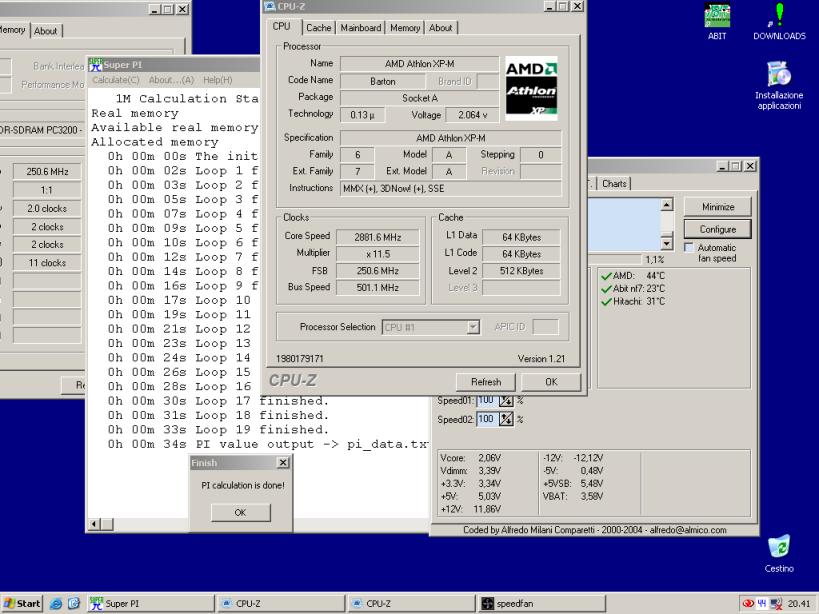Viewport: 819px width, 614px height.
Task: Click the speedfan log scroll-up arrow
Action: [x=666, y=205]
